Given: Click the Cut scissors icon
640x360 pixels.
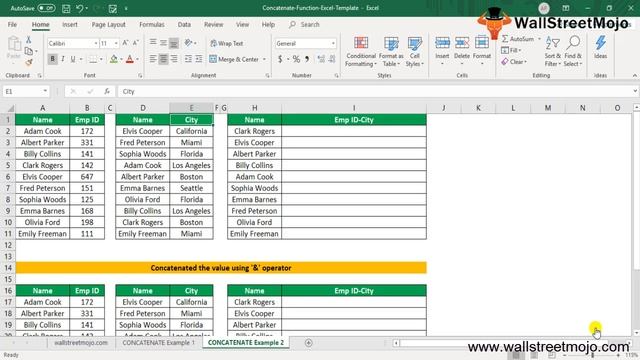Looking at the screenshot, I should tap(29, 40).
